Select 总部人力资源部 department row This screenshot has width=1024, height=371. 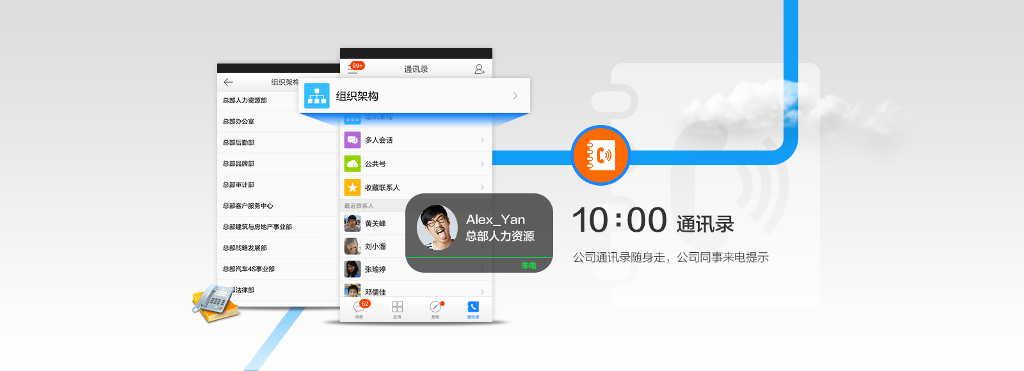(278, 101)
